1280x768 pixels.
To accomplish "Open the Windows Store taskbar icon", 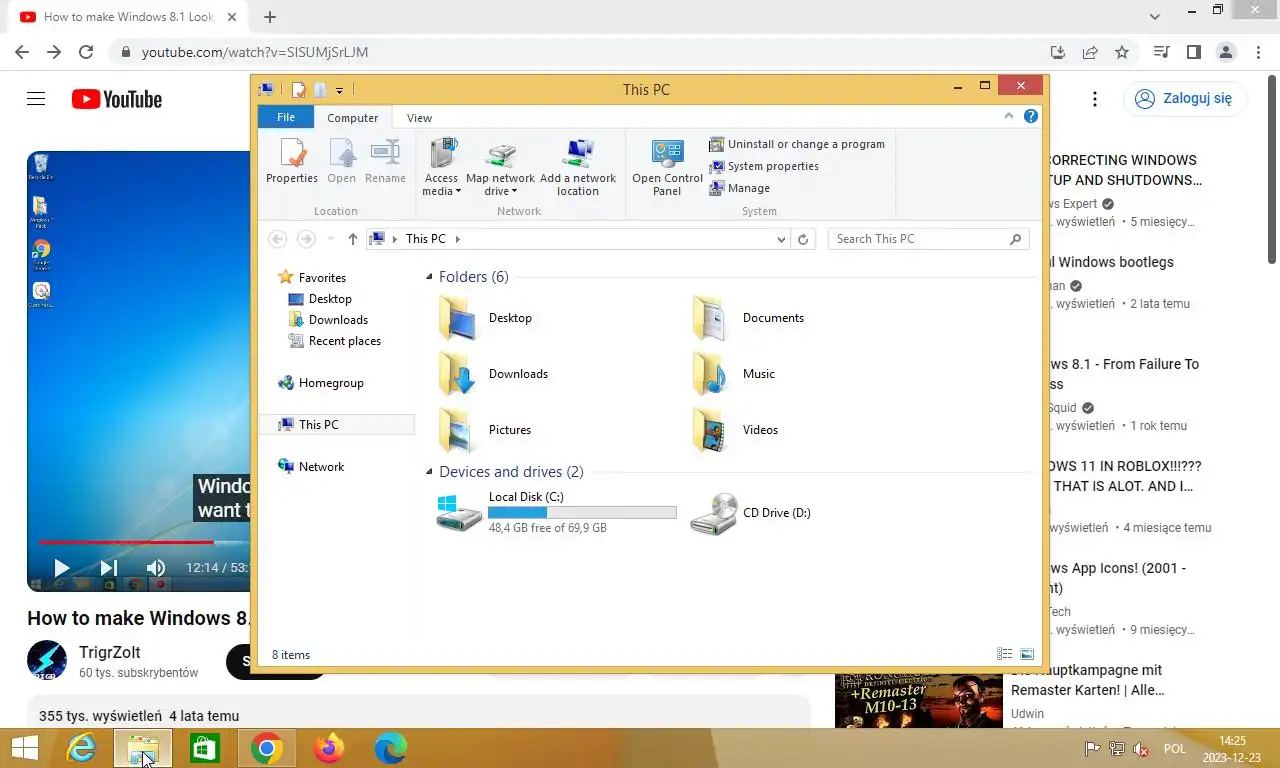I will coord(205,748).
